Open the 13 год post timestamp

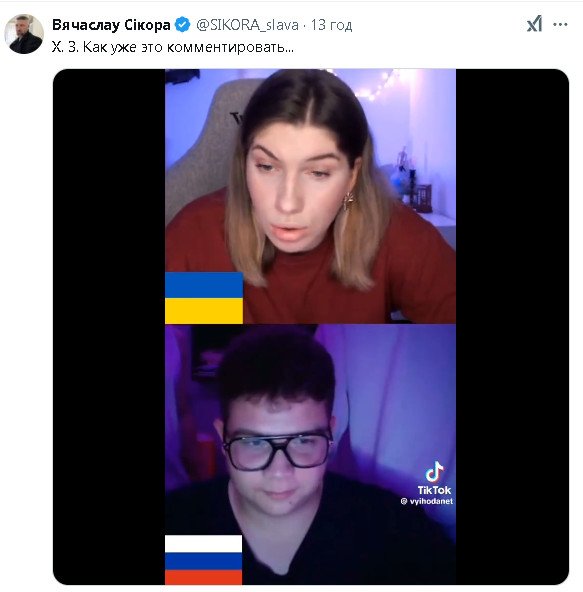point(331,25)
